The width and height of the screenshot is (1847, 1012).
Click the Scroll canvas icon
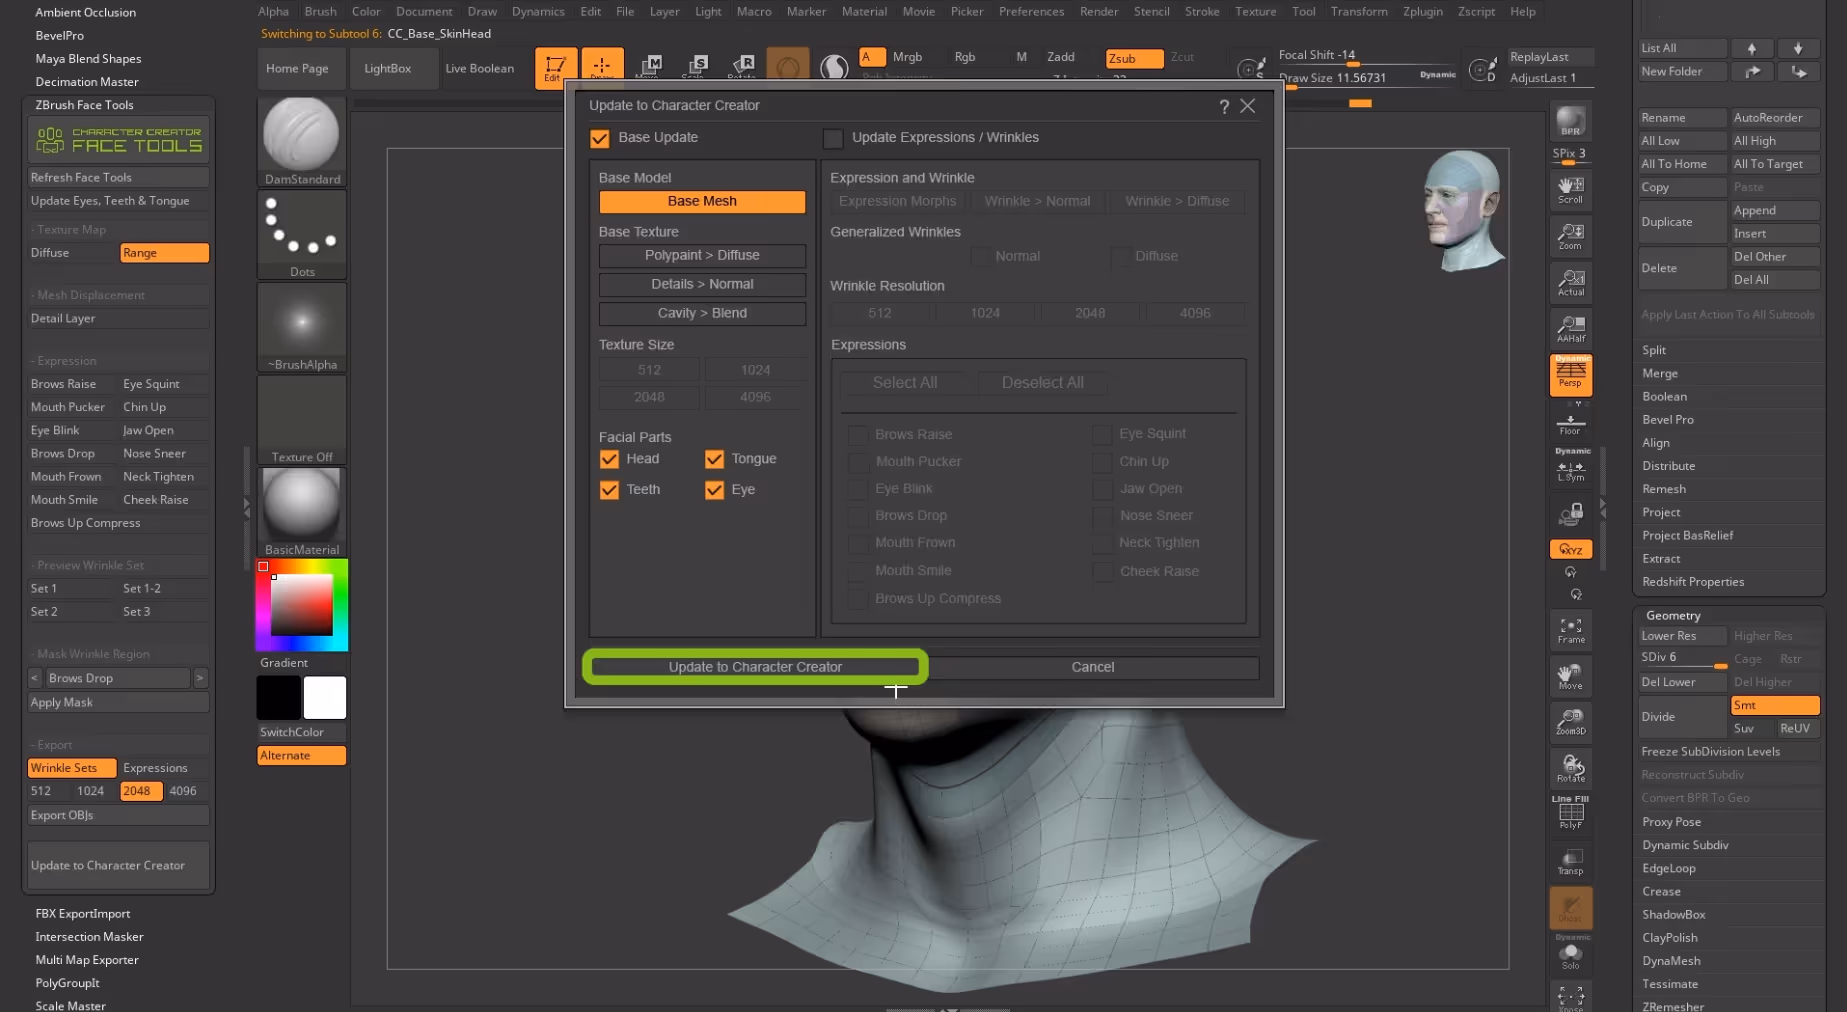(x=1570, y=189)
